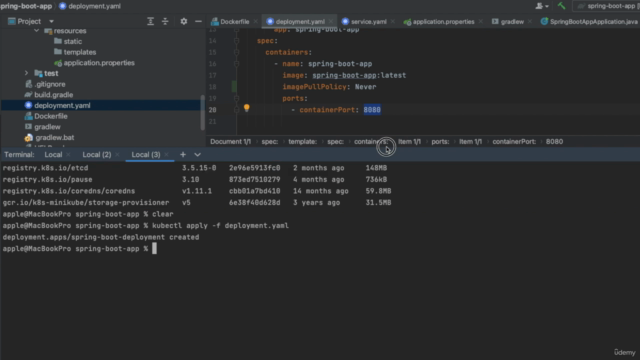This screenshot has width=640, height=360.
Task: Click the registry.k8s.io/coredns/coredns row
Action: coord(197,191)
